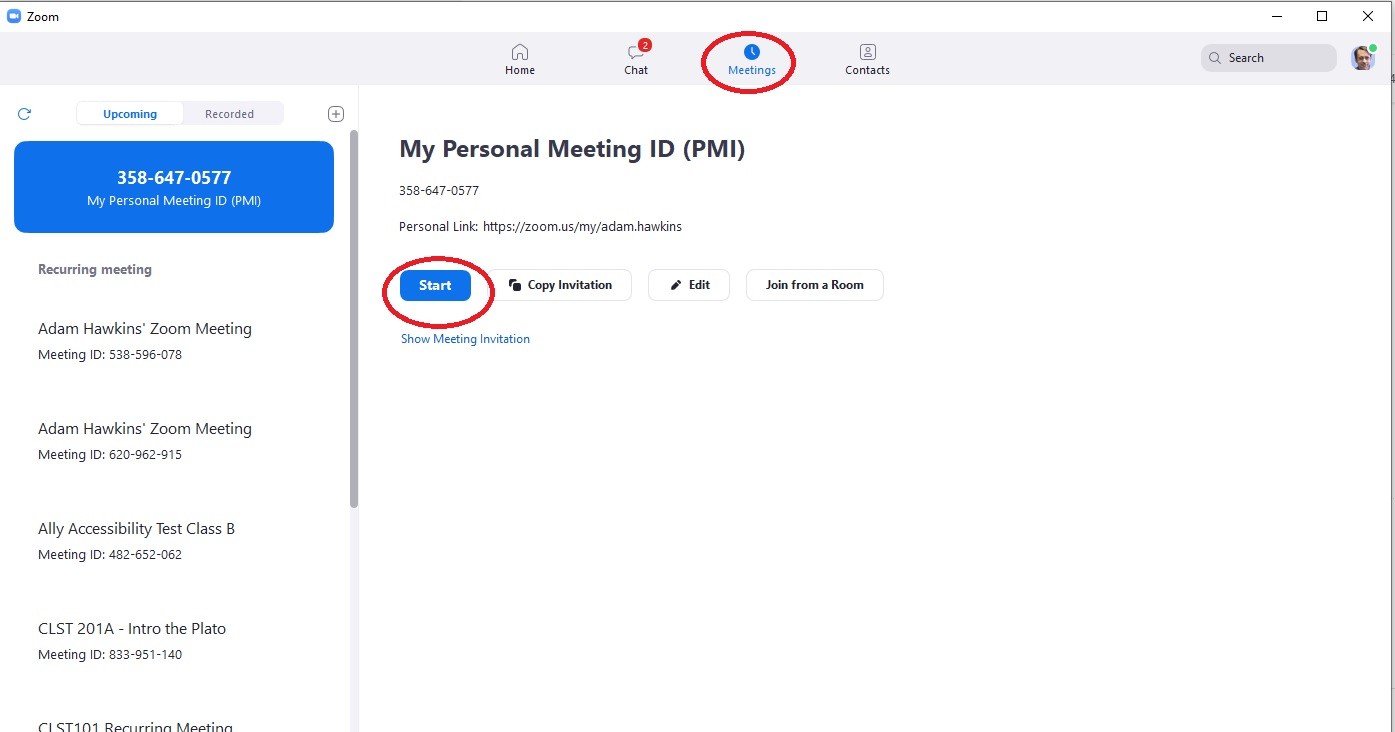The height and width of the screenshot is (732, 1395).
Task: Click the Edit button
Action: (x=689, y=285)
